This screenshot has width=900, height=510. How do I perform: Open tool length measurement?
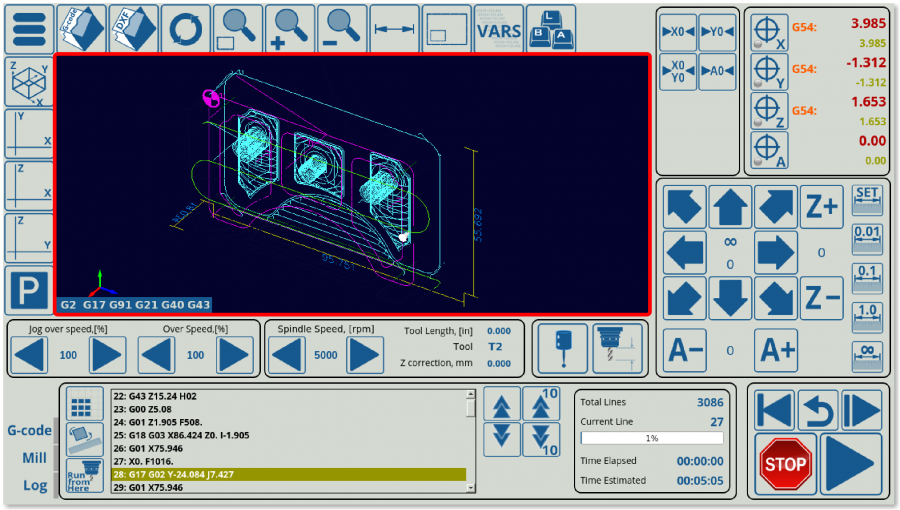pyautogui.click(x=617, y=349)
